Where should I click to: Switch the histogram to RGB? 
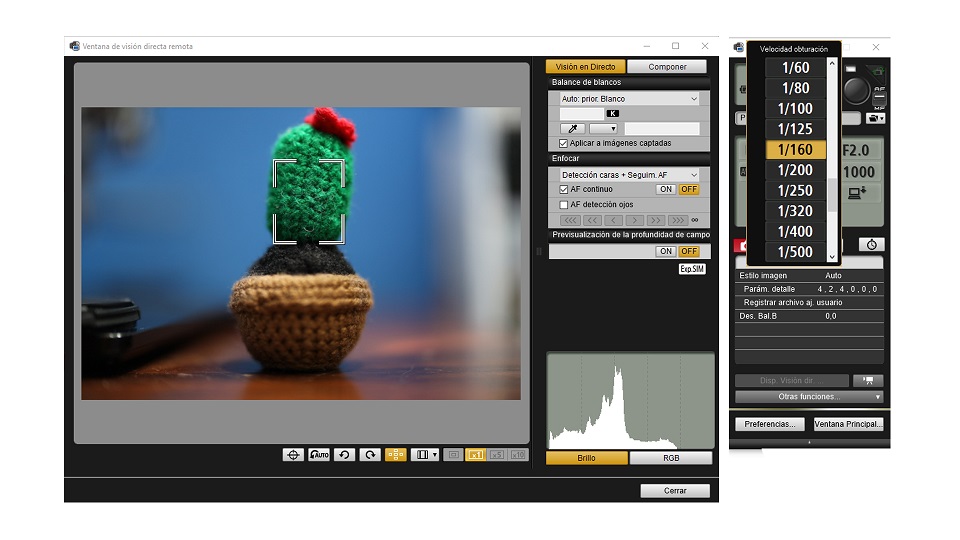coord(671,458)
